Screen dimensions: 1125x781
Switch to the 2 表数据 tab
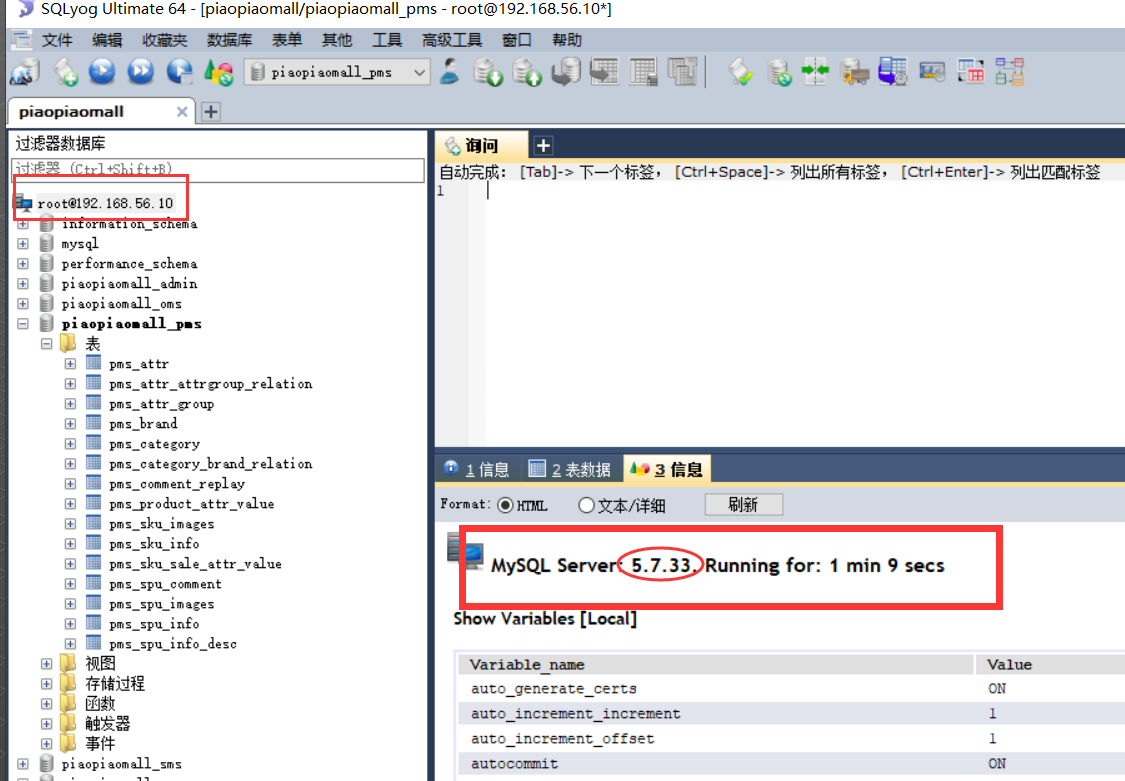pyautogui.click(x=570, y=469)
